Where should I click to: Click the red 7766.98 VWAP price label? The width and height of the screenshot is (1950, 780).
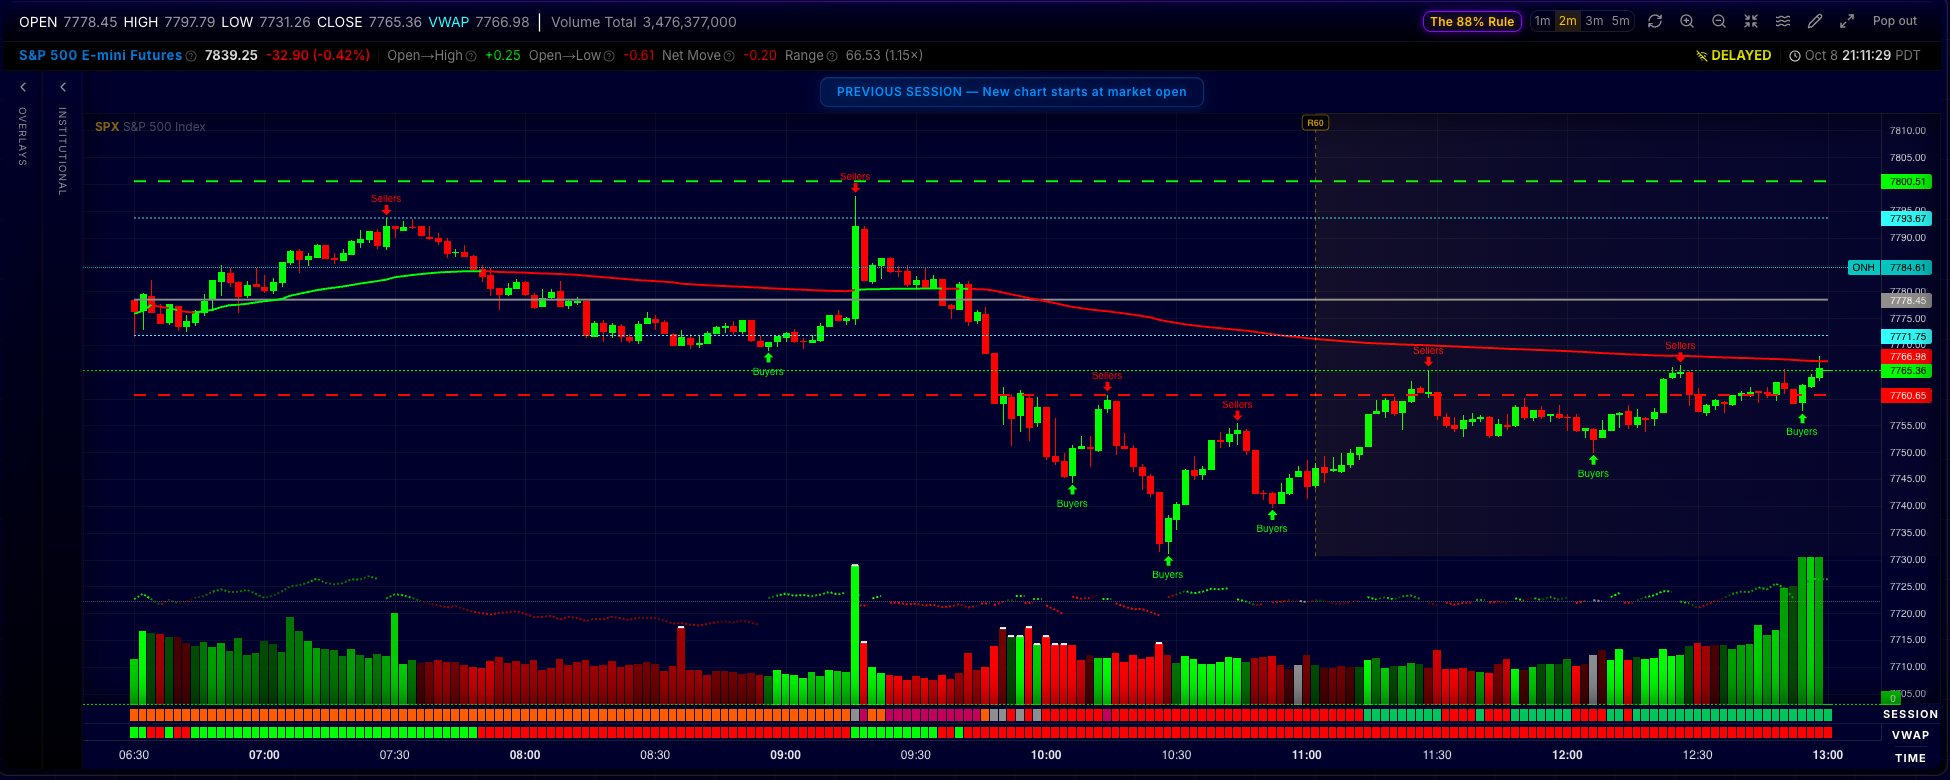click(1908, 357)
